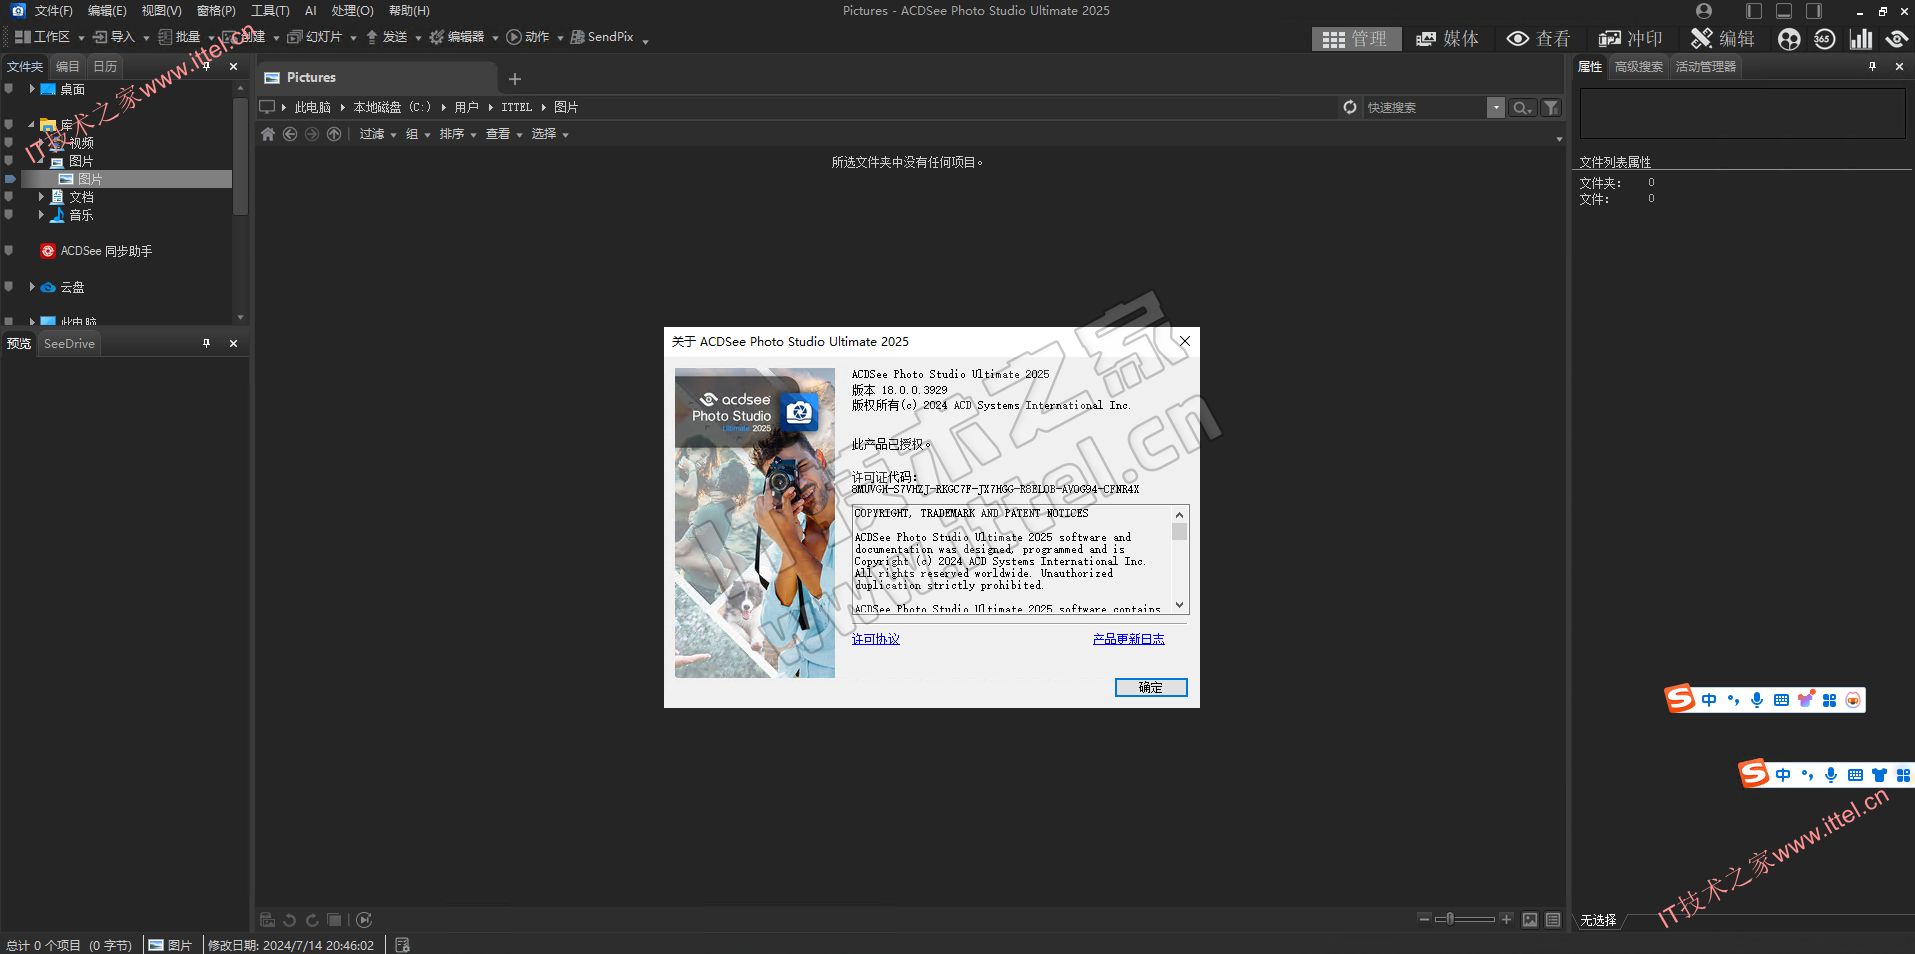The image size is (1915, 954).
Task: Click the slideshow play icon in bottom toolbar
Action: (x=364, y=920)
